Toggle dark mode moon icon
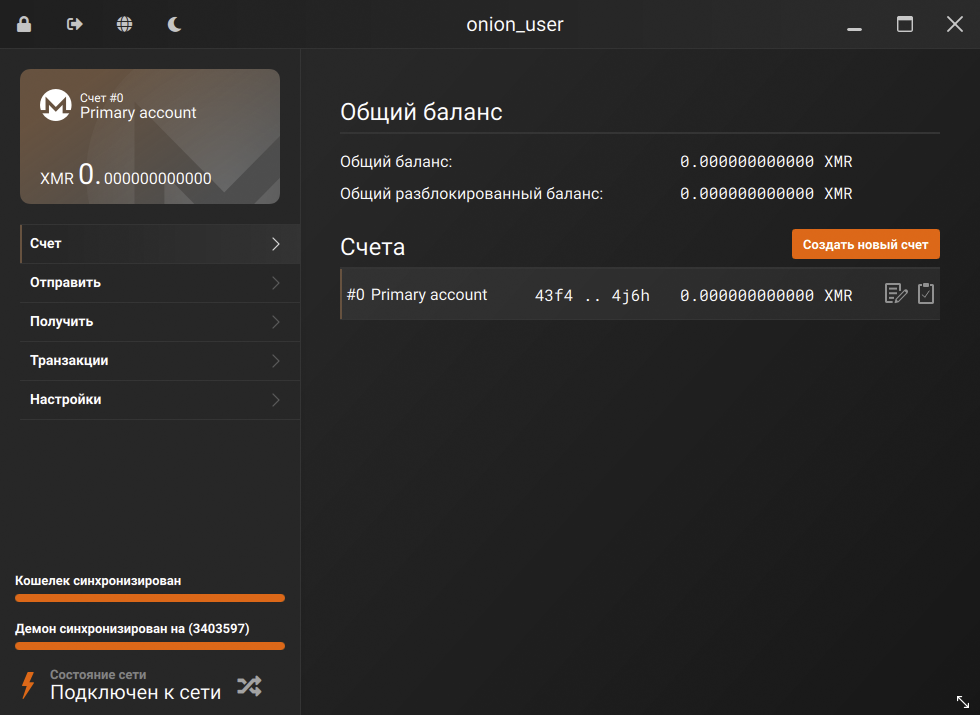The width and height of the screenshot is (980, 715). coord(174,24)
